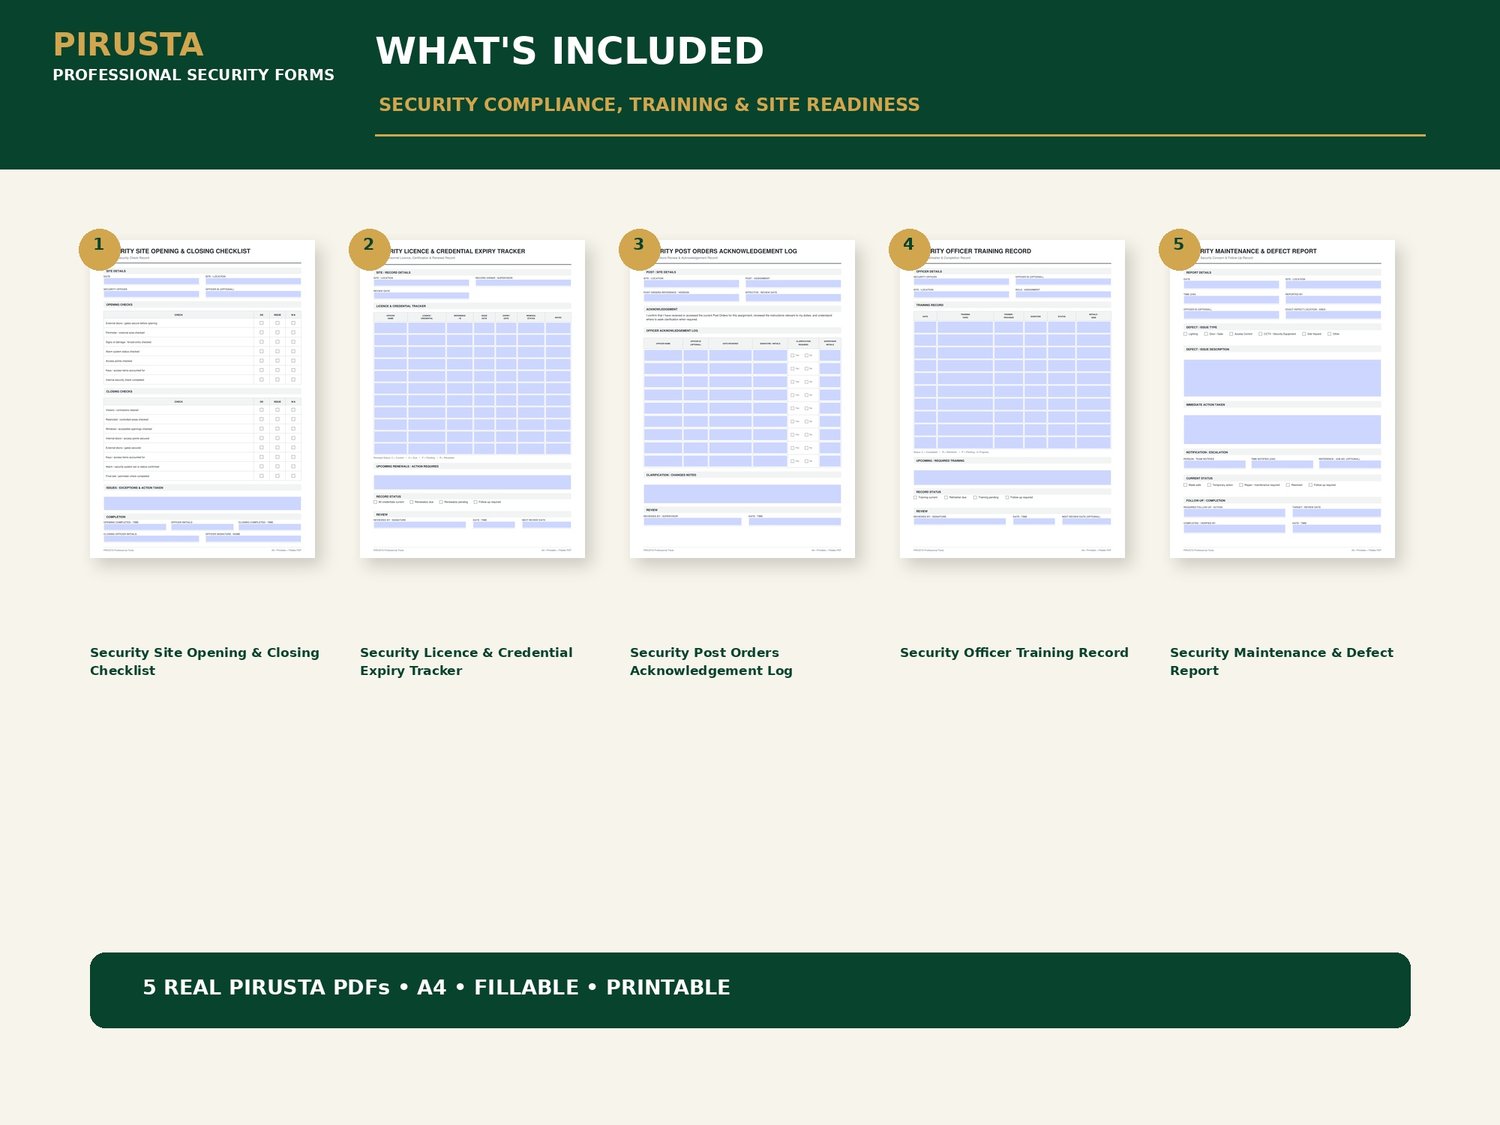Image resolution: width=1500 pixels, height=1125 pixels.
Task: Click the number 2 gold badge
Action: click(369, 249)
